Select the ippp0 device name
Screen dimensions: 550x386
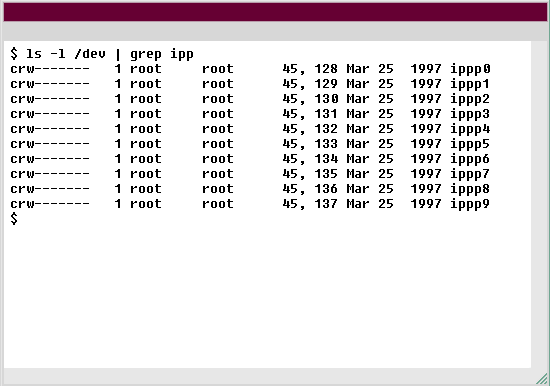(470, 69)
